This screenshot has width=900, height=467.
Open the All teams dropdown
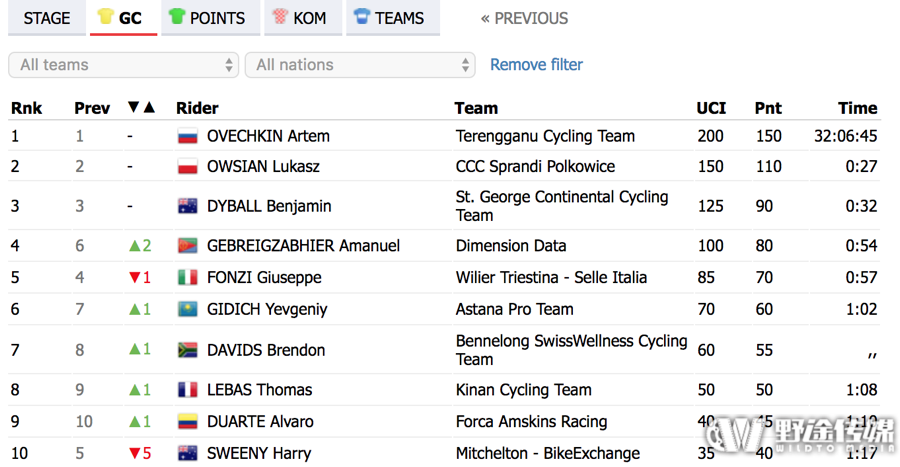(x=123, y=65)
